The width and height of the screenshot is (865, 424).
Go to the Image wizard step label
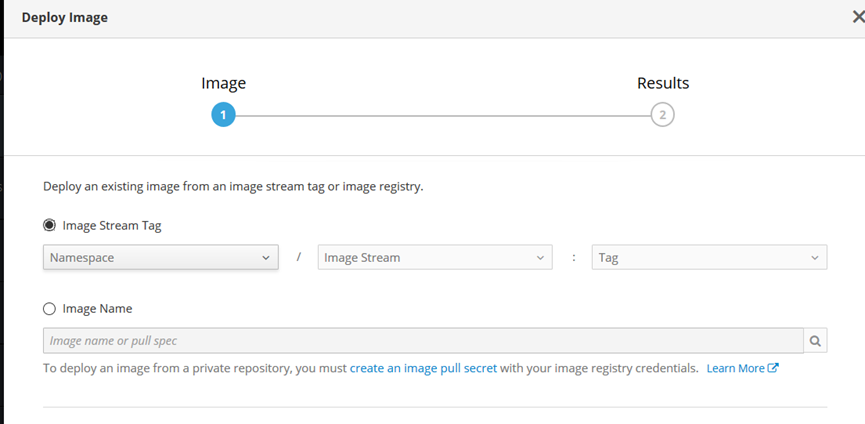[x=223, y=83]
